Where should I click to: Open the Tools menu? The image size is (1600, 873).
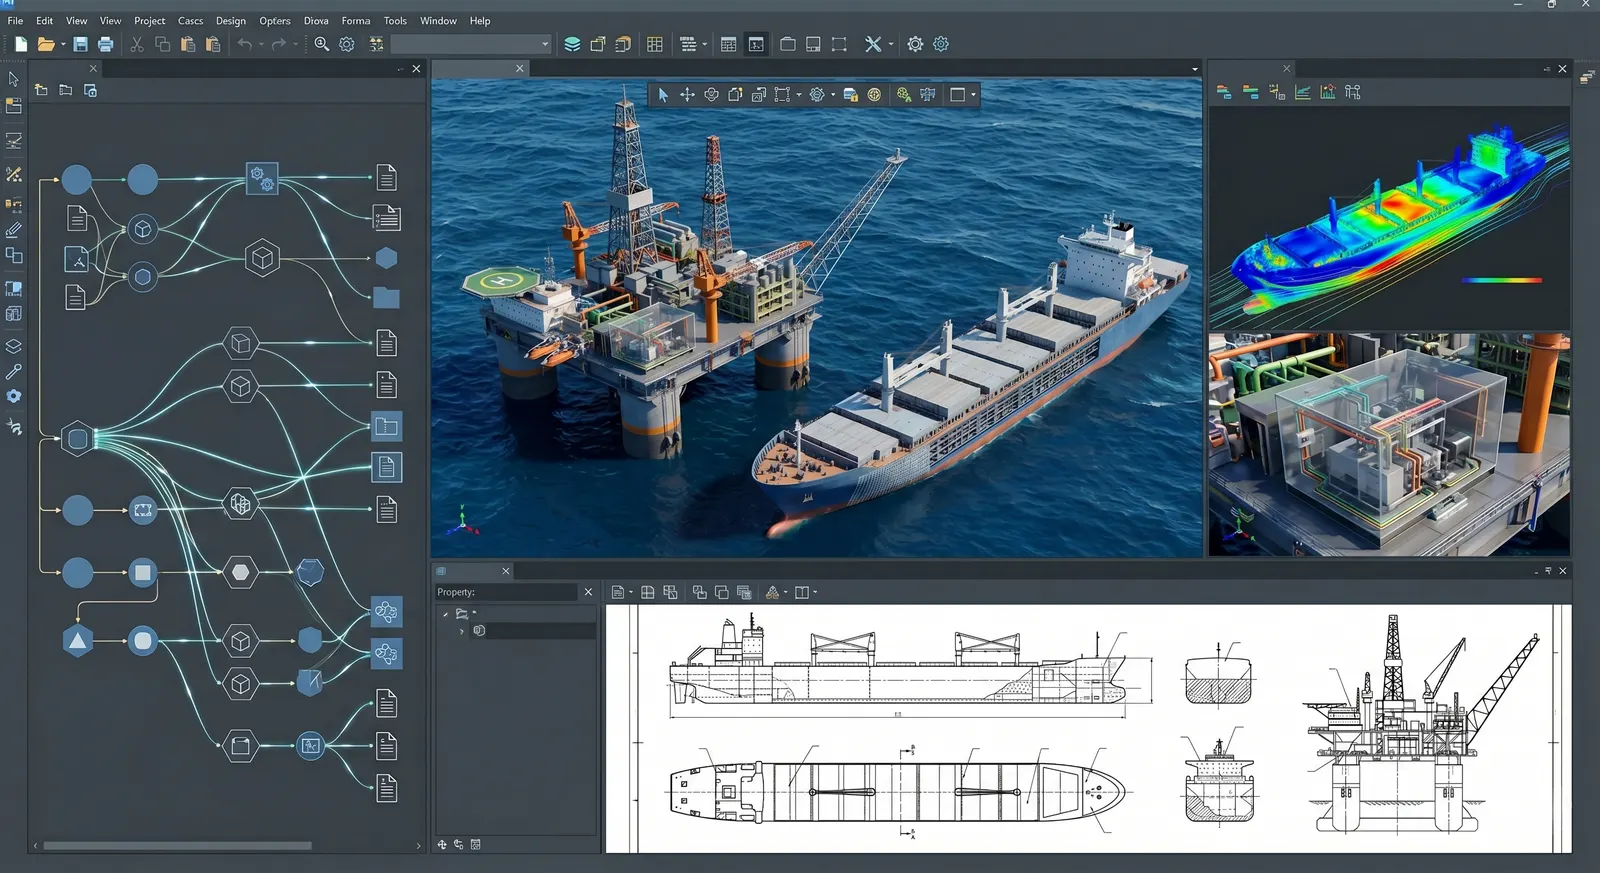(x=395, y=20)
